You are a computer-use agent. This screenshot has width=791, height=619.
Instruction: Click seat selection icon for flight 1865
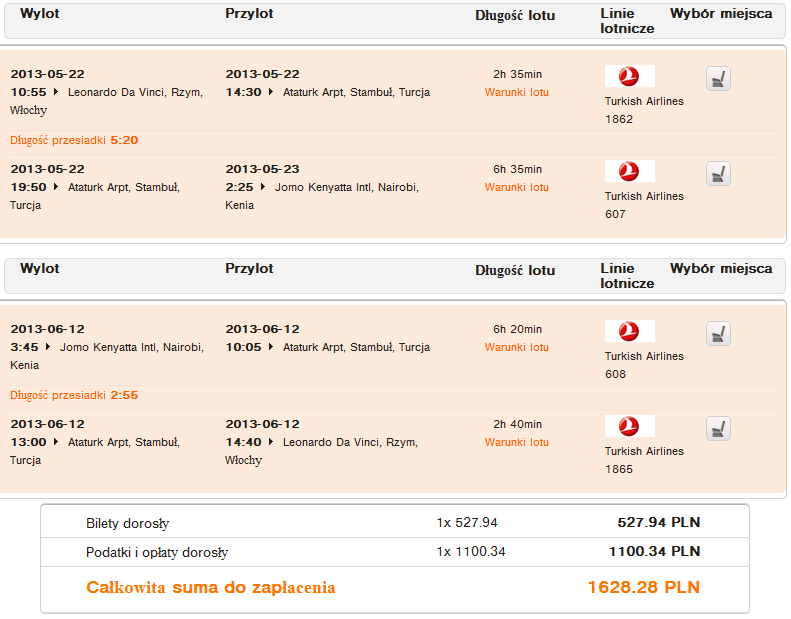click(718, 429)
